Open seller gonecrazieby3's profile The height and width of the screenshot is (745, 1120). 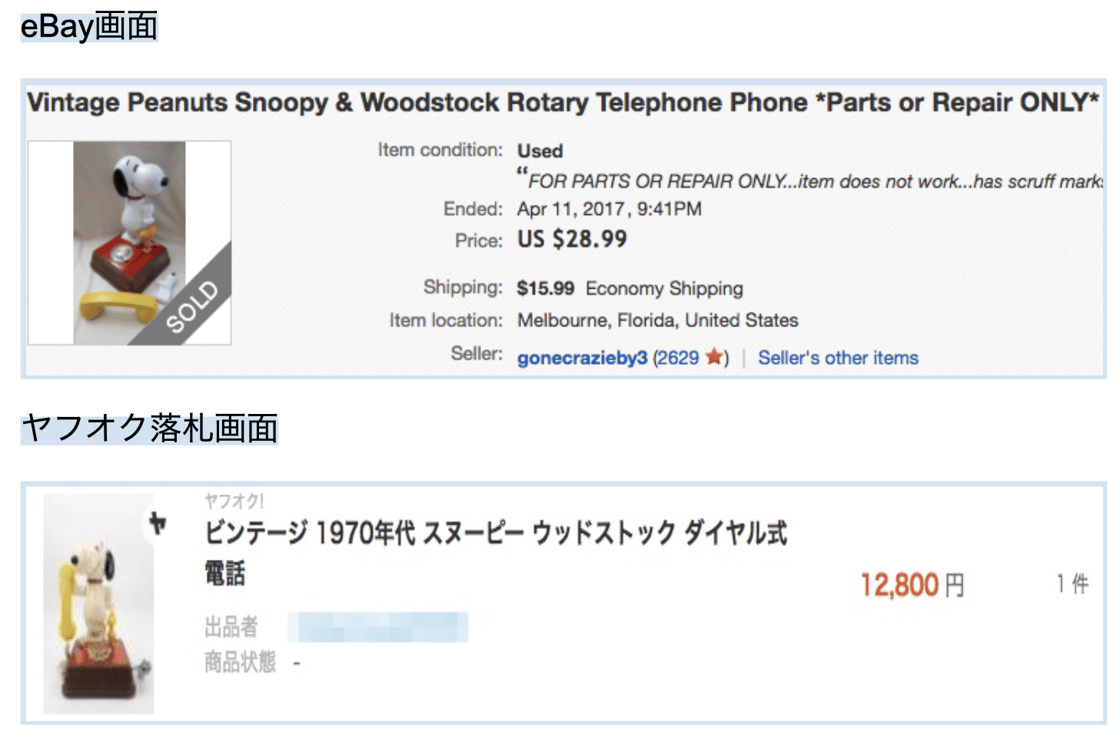click(x=582, y=358)
